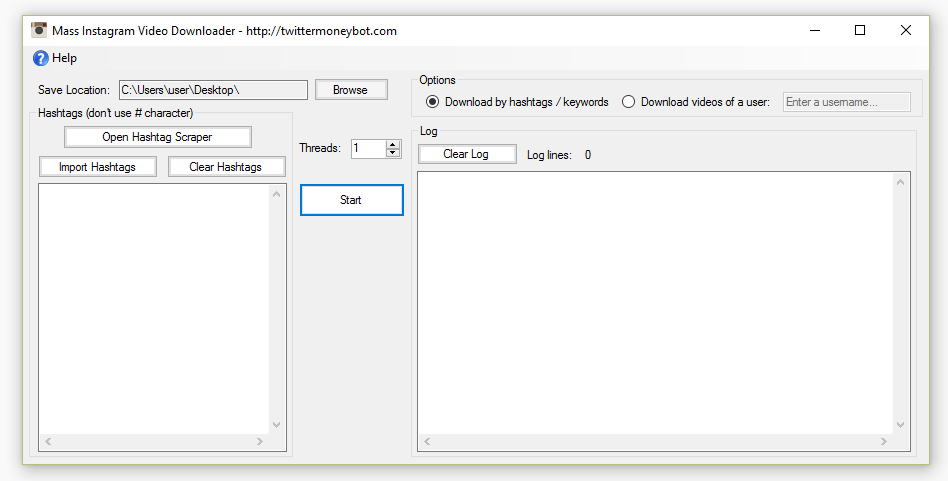Click the Save Location path field
The image size is (948, 481).
click(212, 90)
